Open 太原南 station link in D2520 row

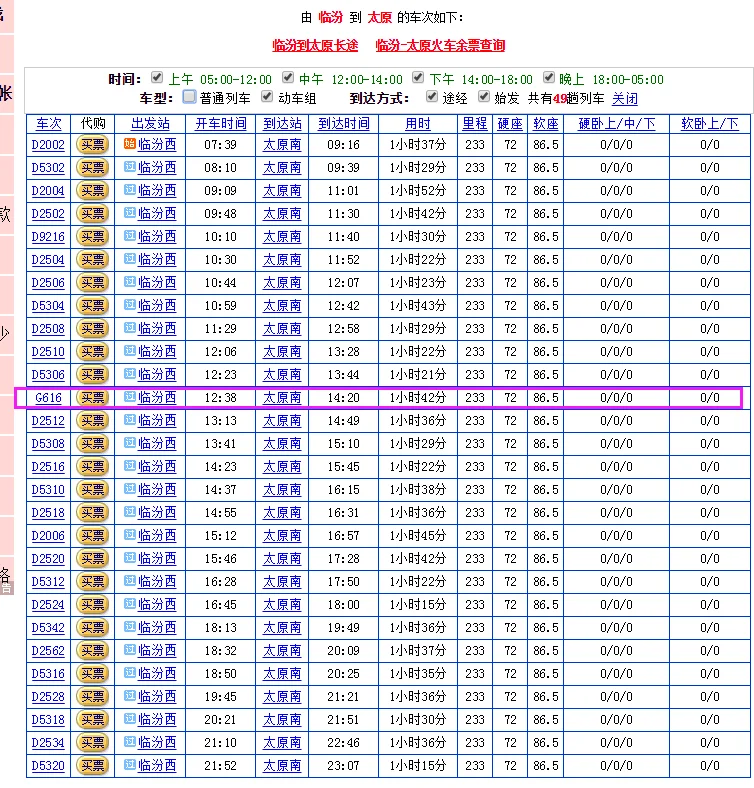282,559
